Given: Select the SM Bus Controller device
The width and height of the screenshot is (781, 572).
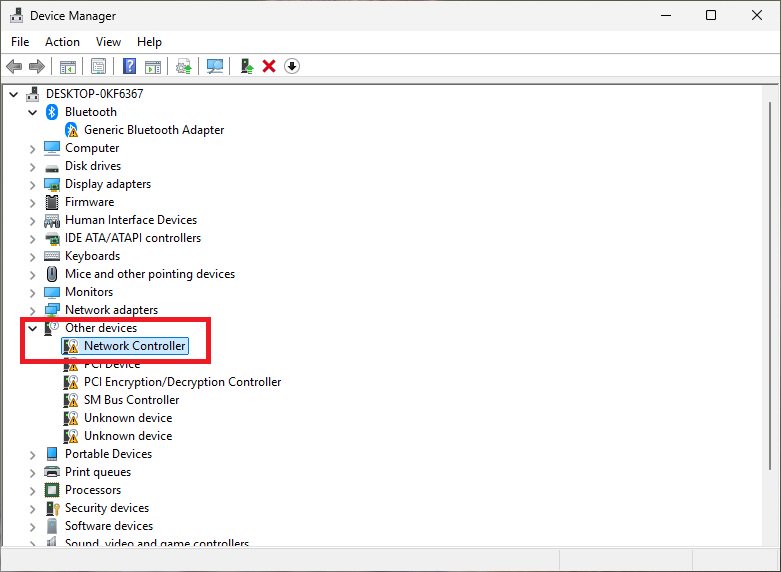Looking at the screenshot, I should (131, 400).
